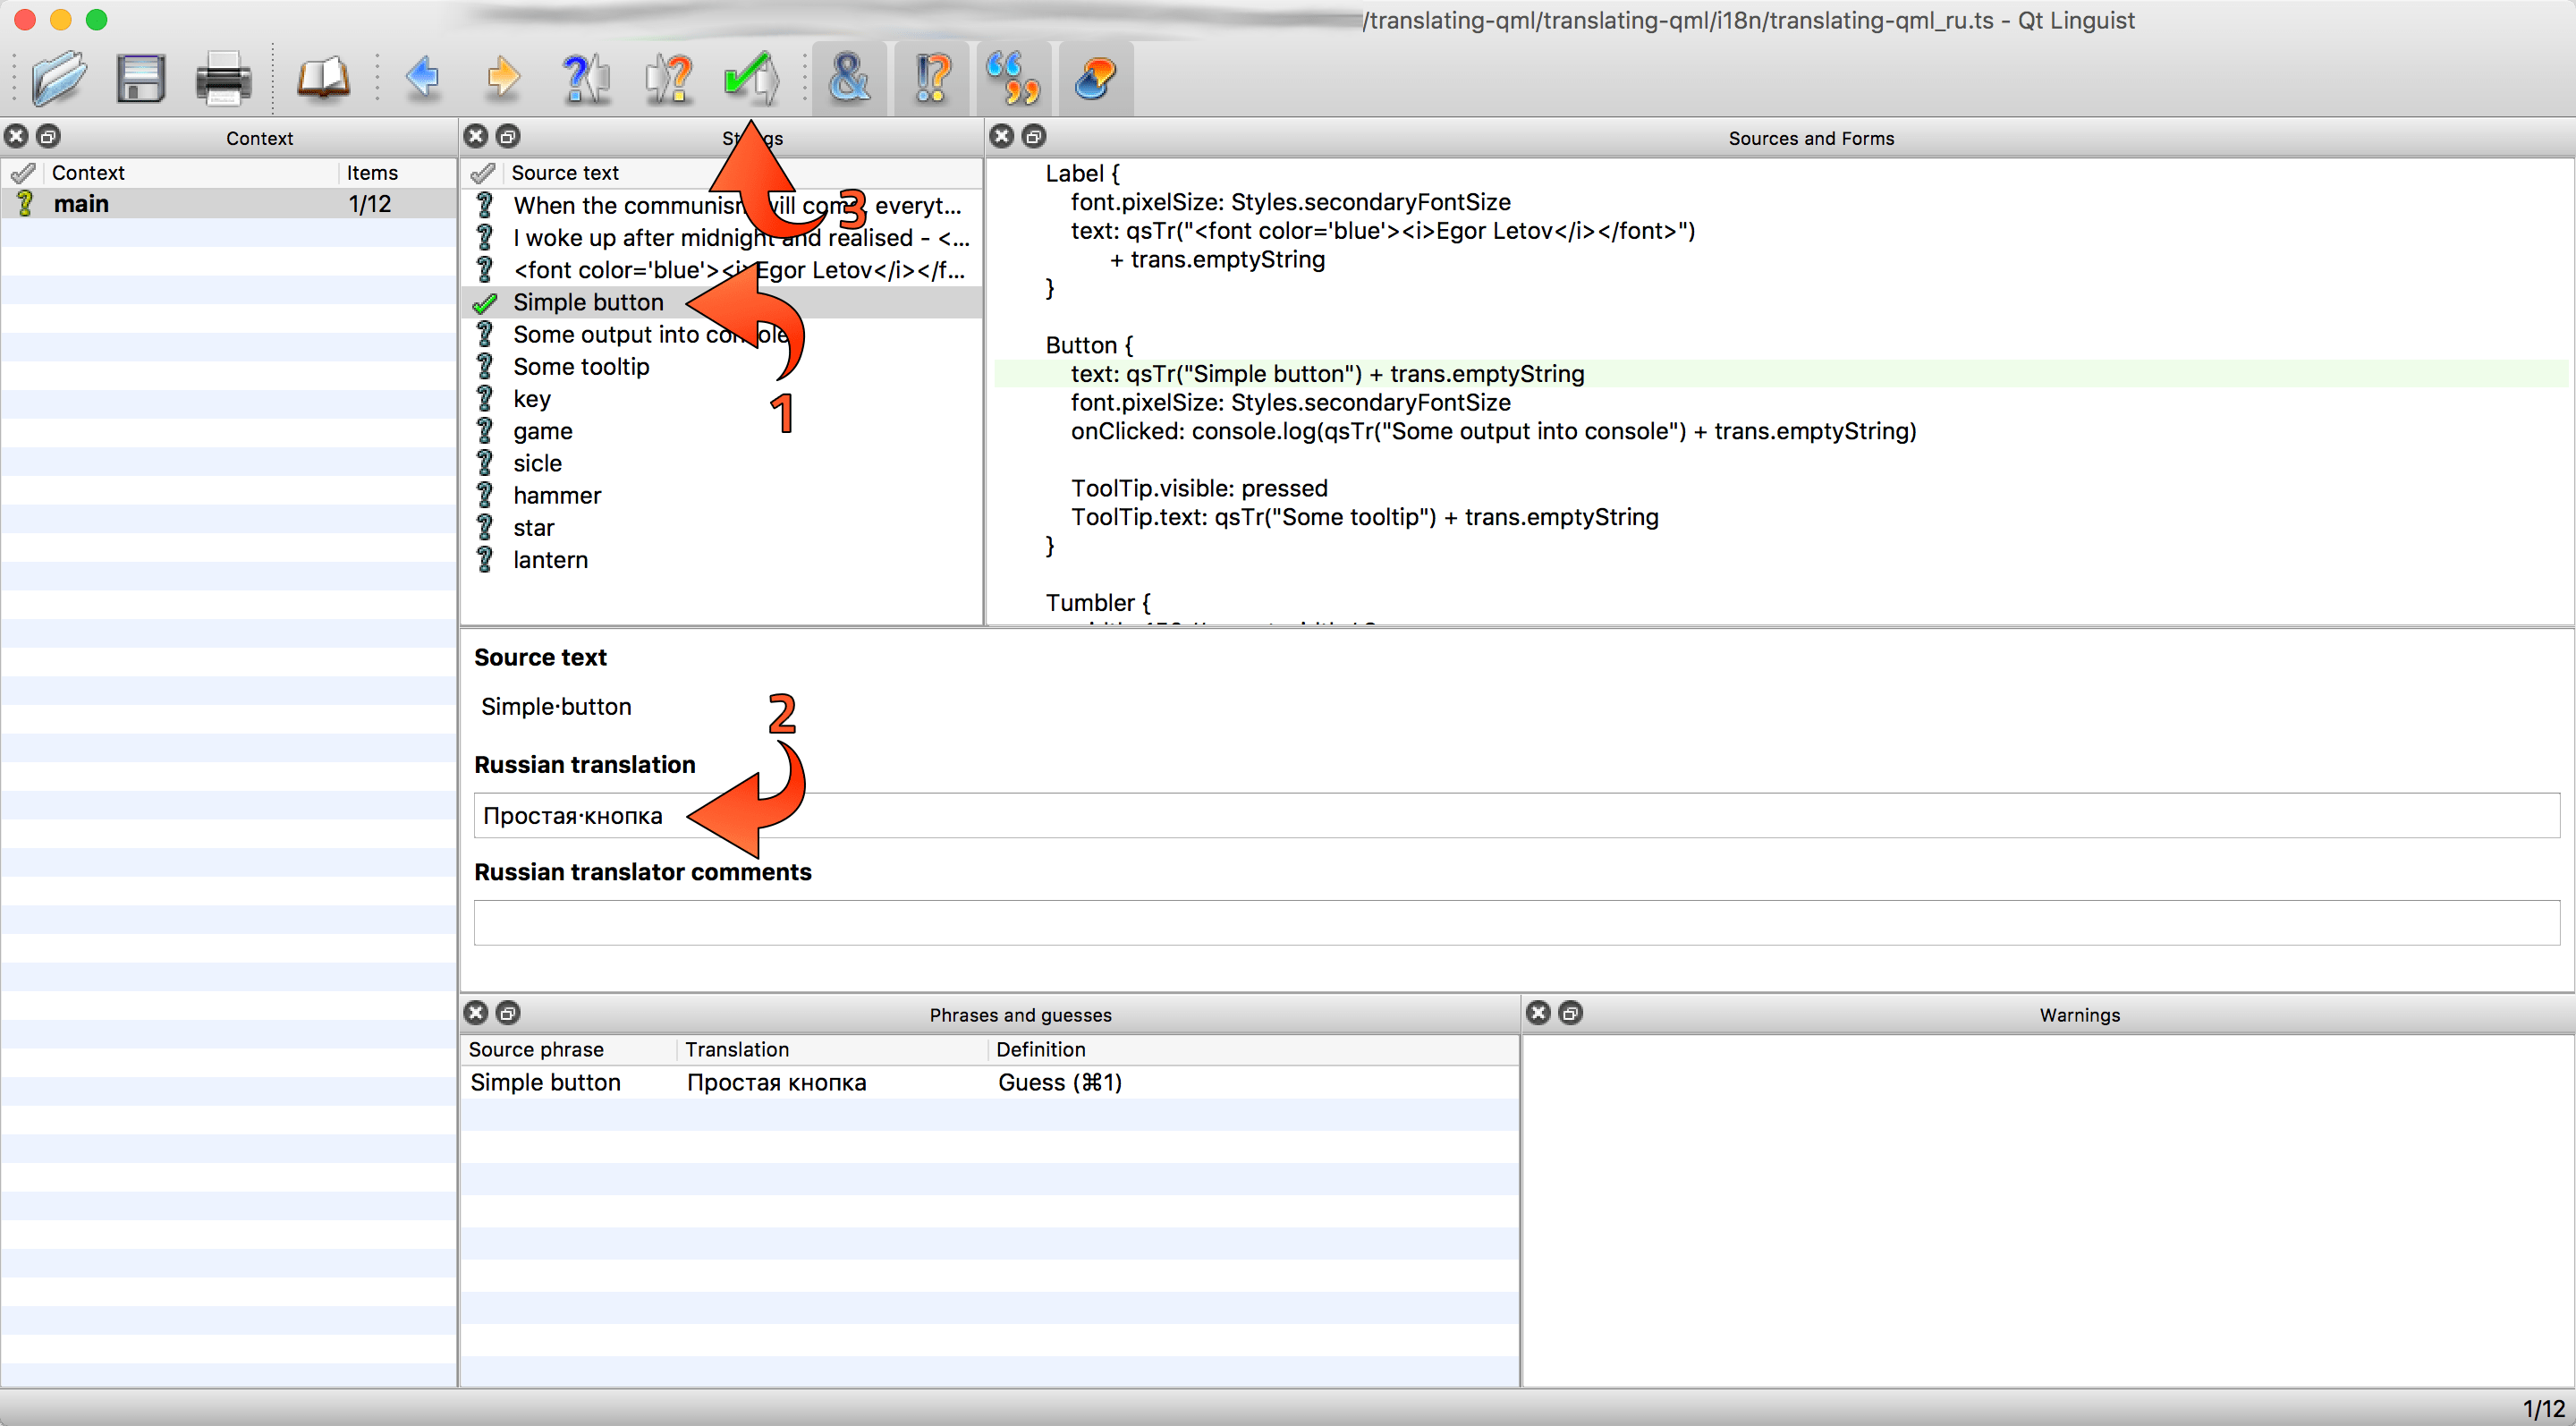Click the Russian translation input field
The image size is (2576, 1426).
1200,816
